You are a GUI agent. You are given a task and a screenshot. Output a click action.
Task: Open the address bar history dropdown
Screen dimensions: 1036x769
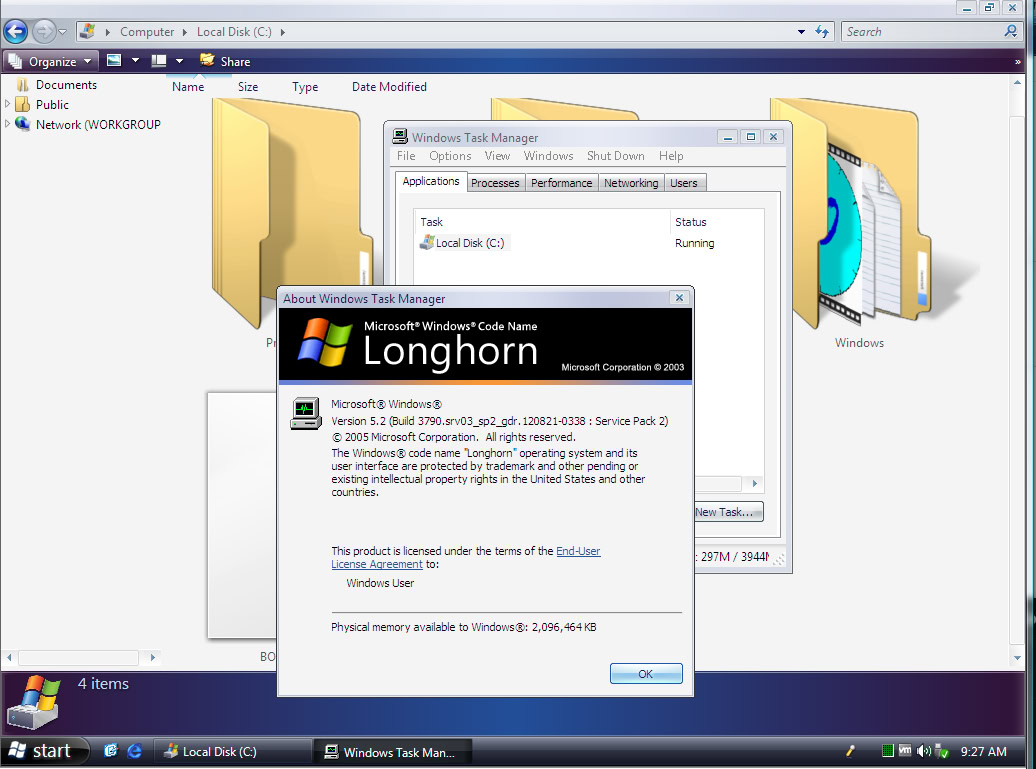tap(801, 32)
